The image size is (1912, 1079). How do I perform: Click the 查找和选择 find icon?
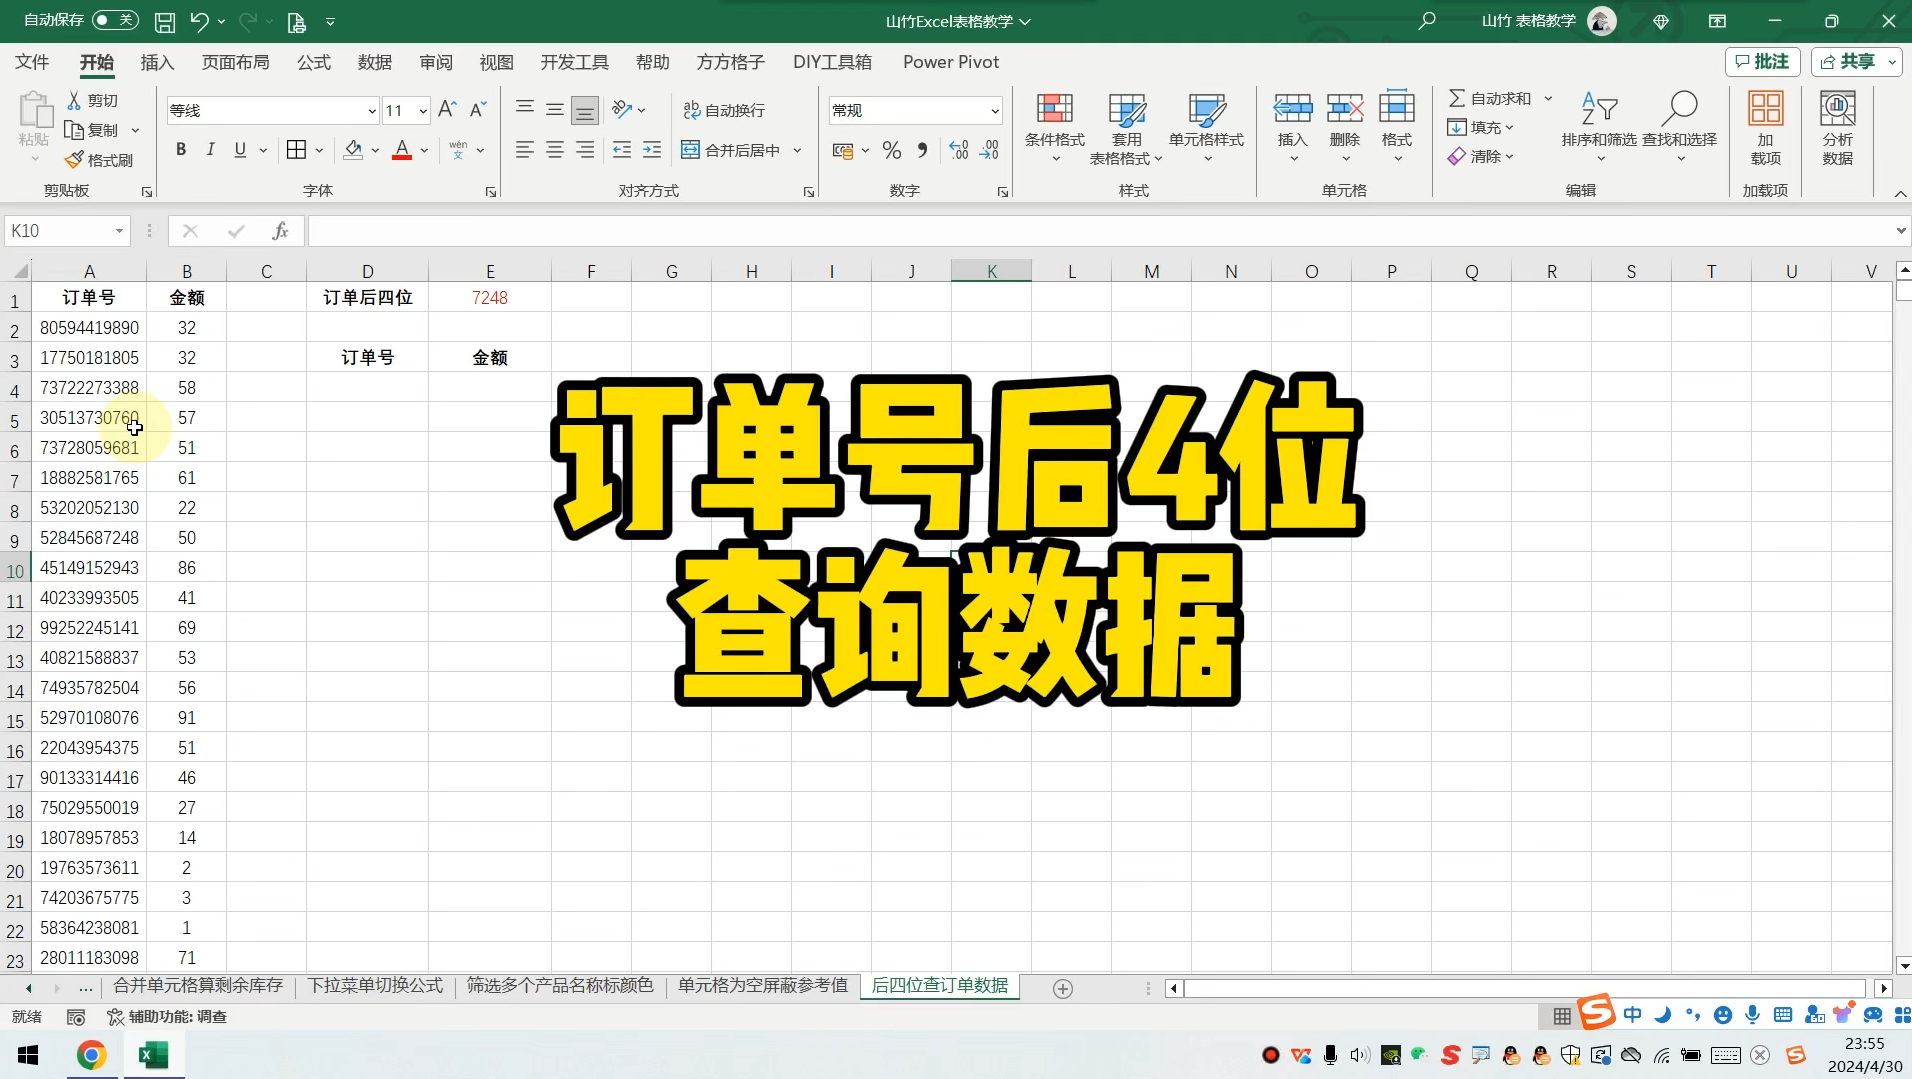pos(1680,128)
